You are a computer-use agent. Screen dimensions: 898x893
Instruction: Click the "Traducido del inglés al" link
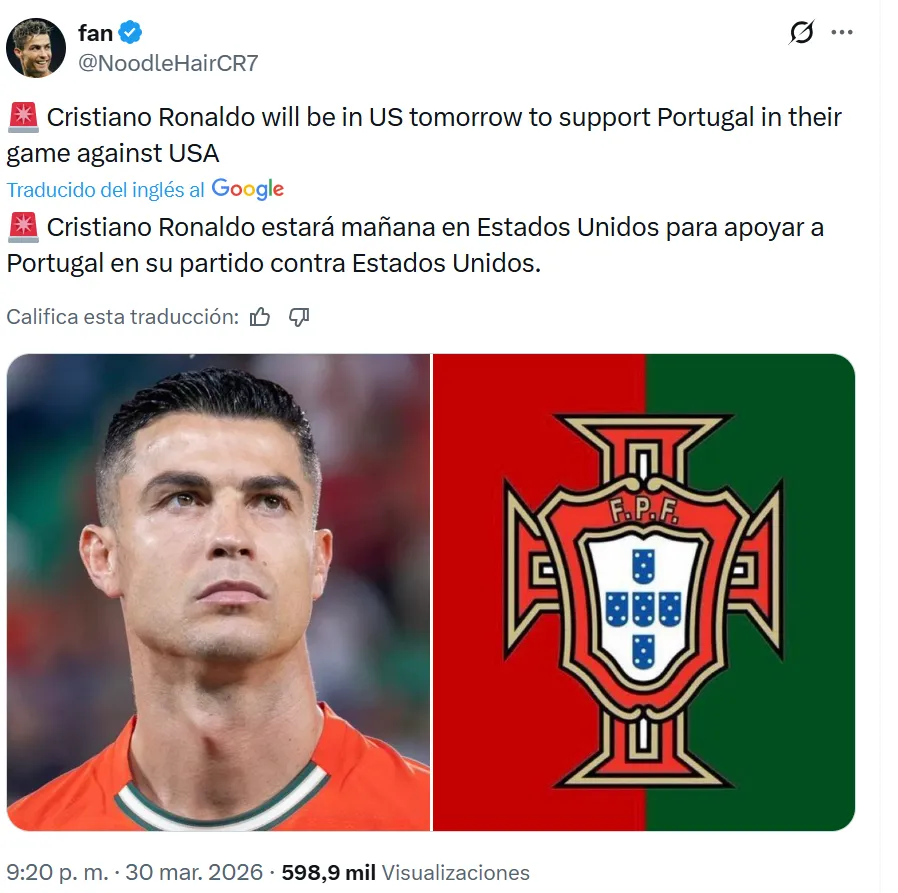tap(105, 190)
